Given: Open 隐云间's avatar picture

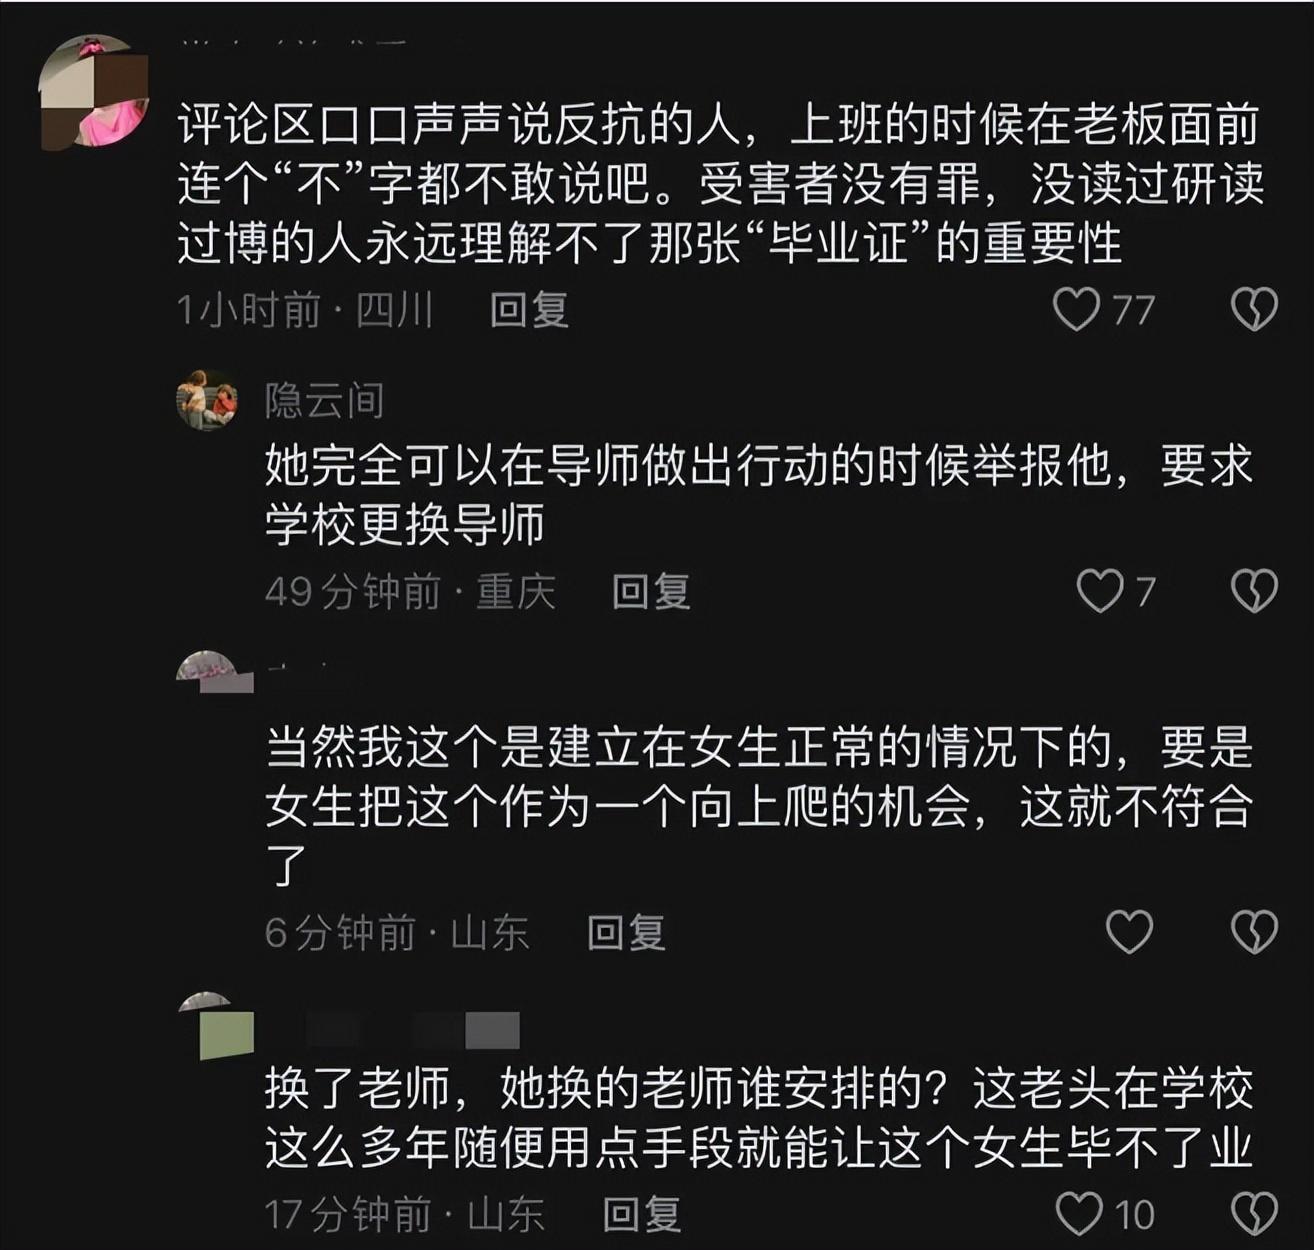Looking at the screenshot, I should (x=207, y=400).
